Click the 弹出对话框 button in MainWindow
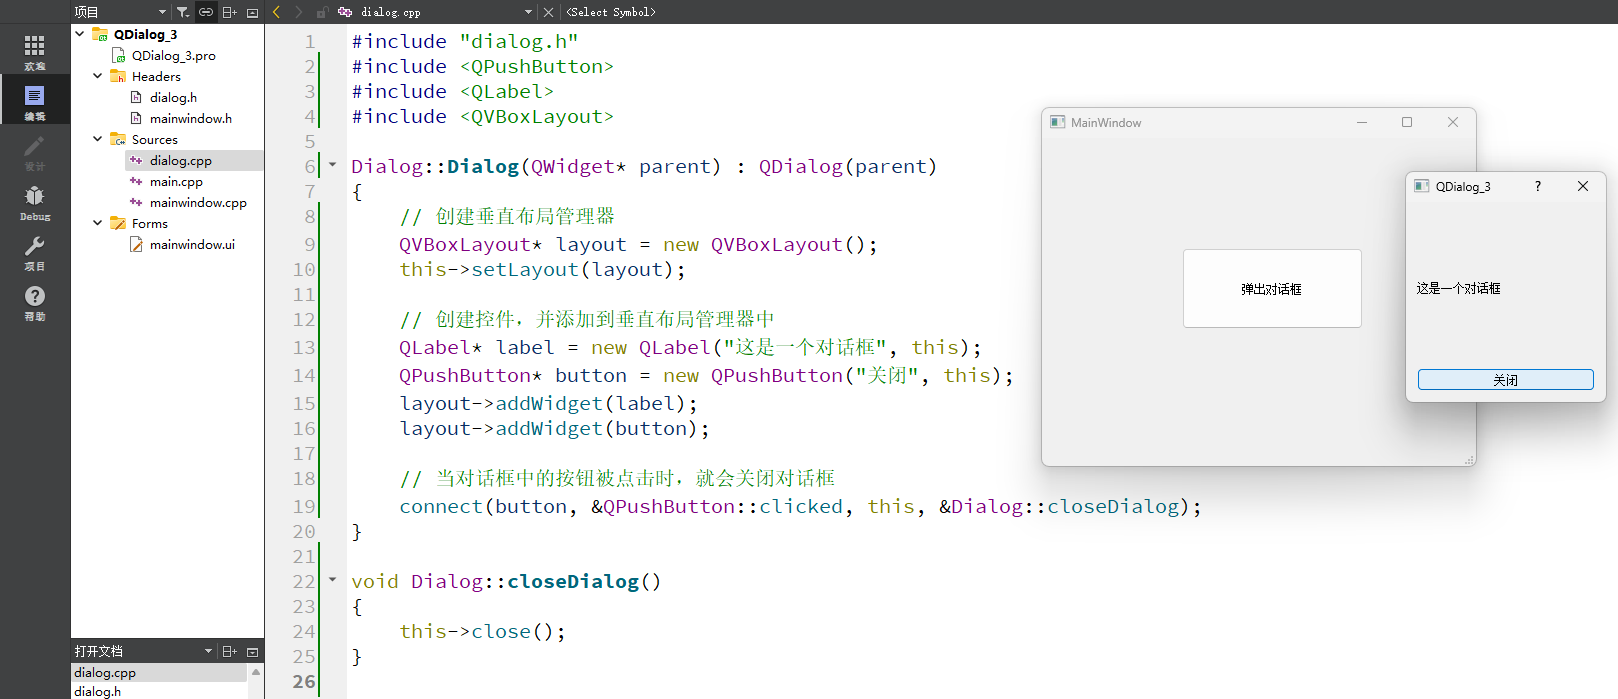 click(x=1272, y=288)
